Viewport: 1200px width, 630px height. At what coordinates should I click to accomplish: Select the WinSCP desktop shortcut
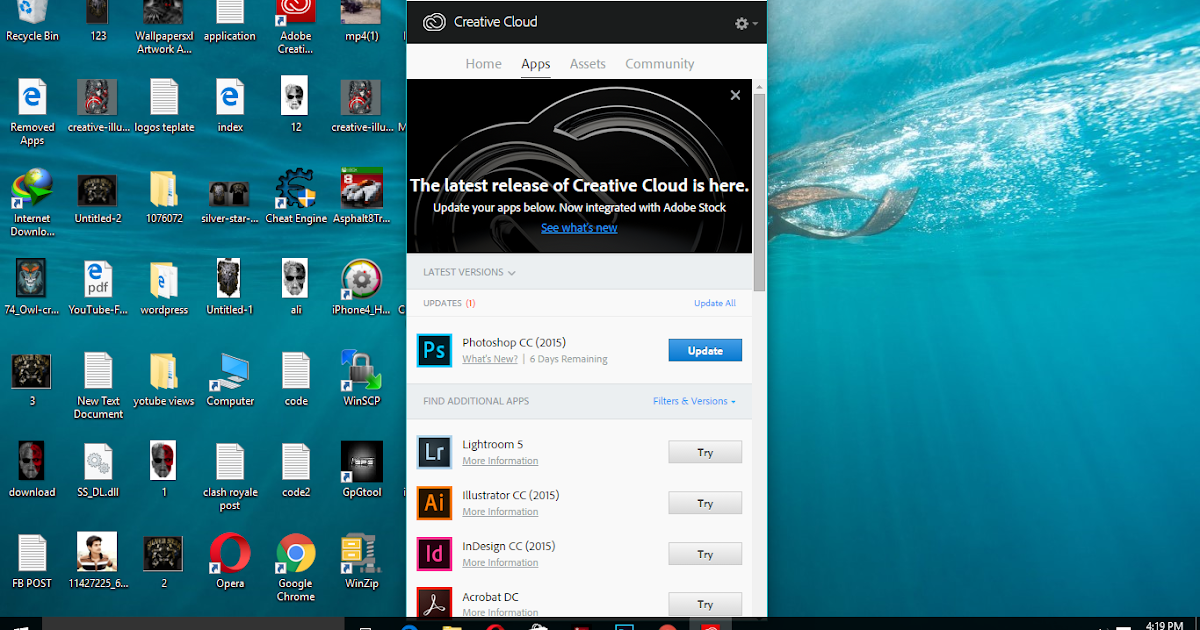(x=361, y=379)
